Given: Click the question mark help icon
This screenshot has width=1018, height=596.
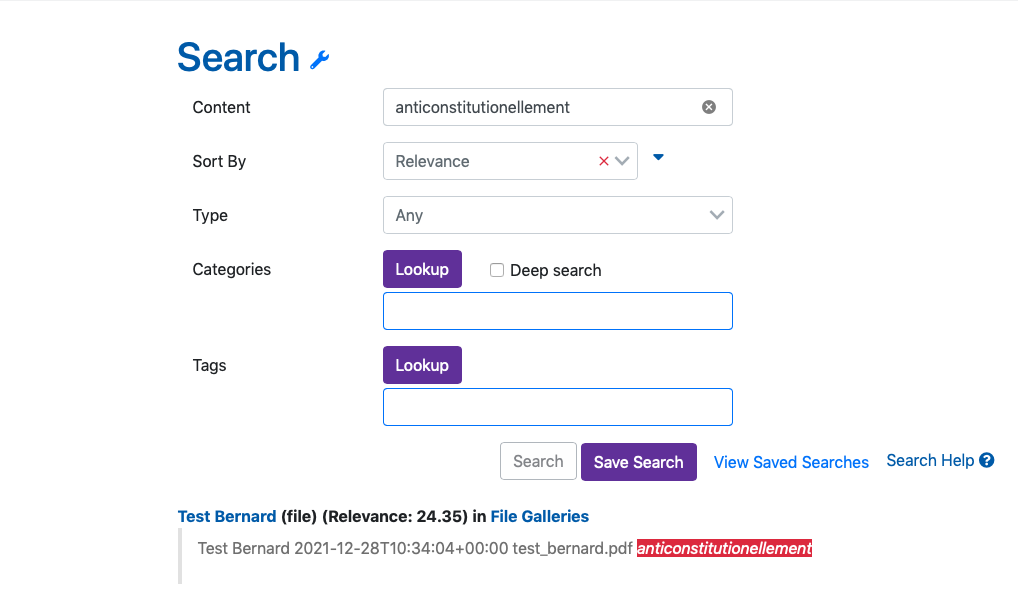Looking at the screenshot, I should (987, 461).
